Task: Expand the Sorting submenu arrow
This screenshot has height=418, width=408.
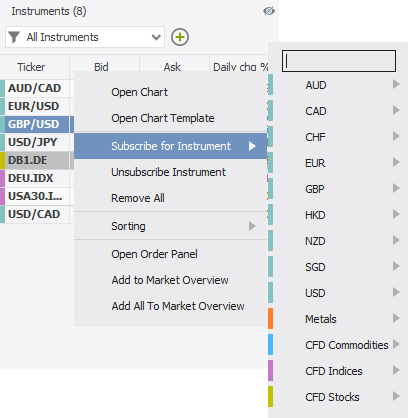Action: coord(252,226)
